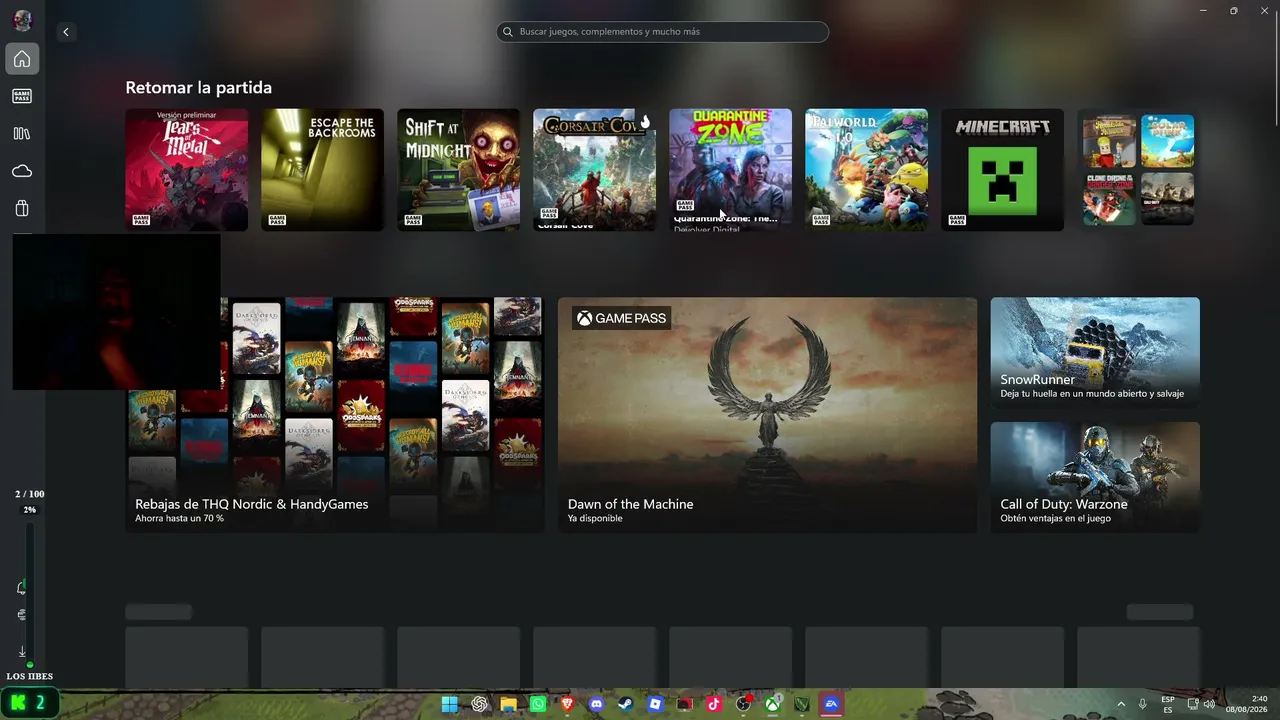Open the Tears of Metal game tile
The image size is (1280, 720).
187,170
